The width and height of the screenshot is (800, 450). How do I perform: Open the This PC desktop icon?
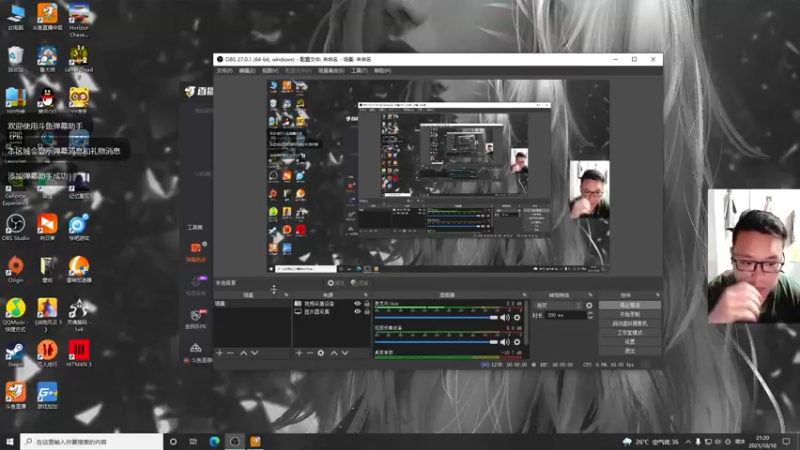[x=16, y=16]
